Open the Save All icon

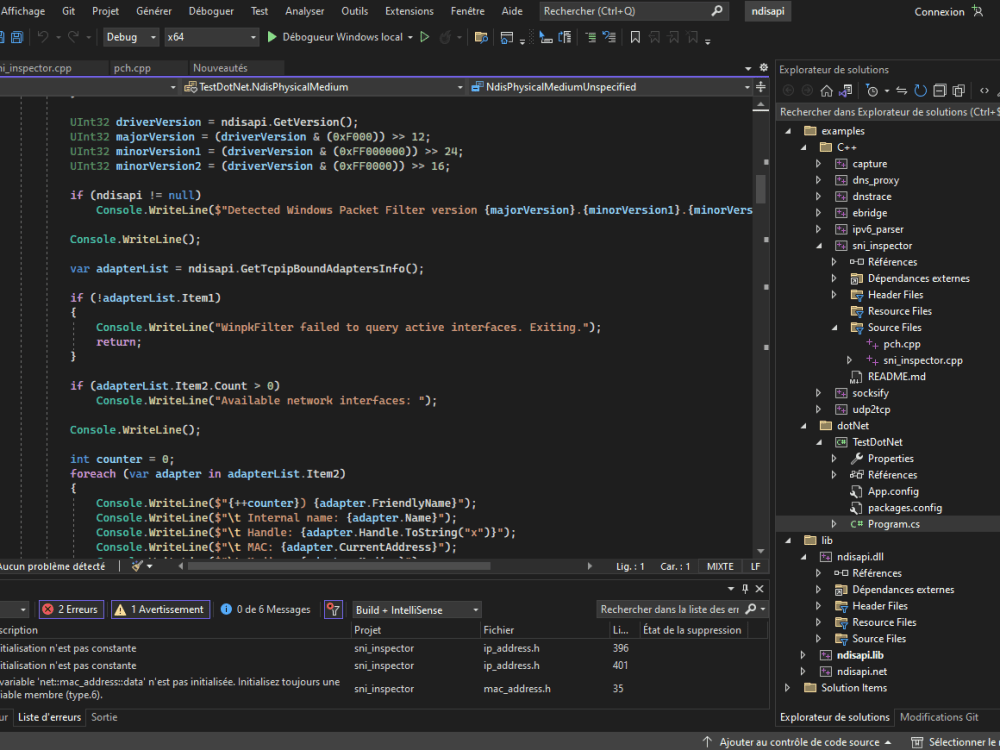[x=16, y=36]
